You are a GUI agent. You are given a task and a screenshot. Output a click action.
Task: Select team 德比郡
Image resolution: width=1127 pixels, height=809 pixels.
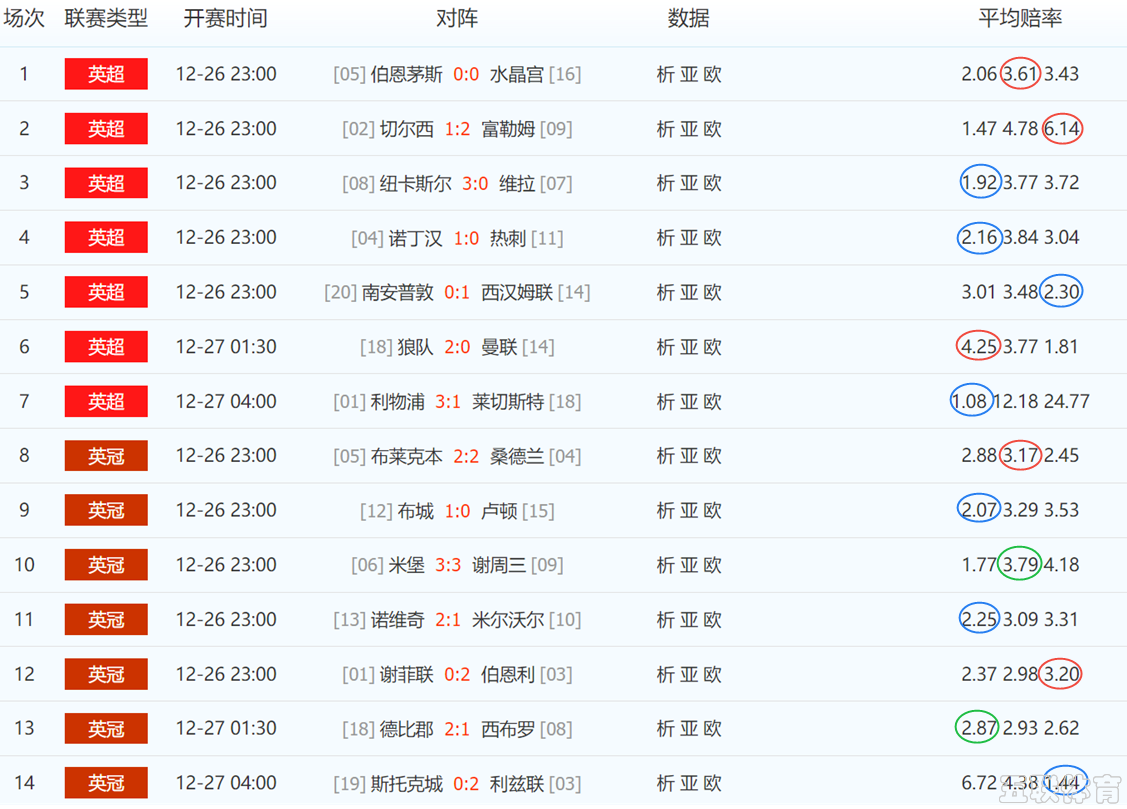[x=407, y=729]
